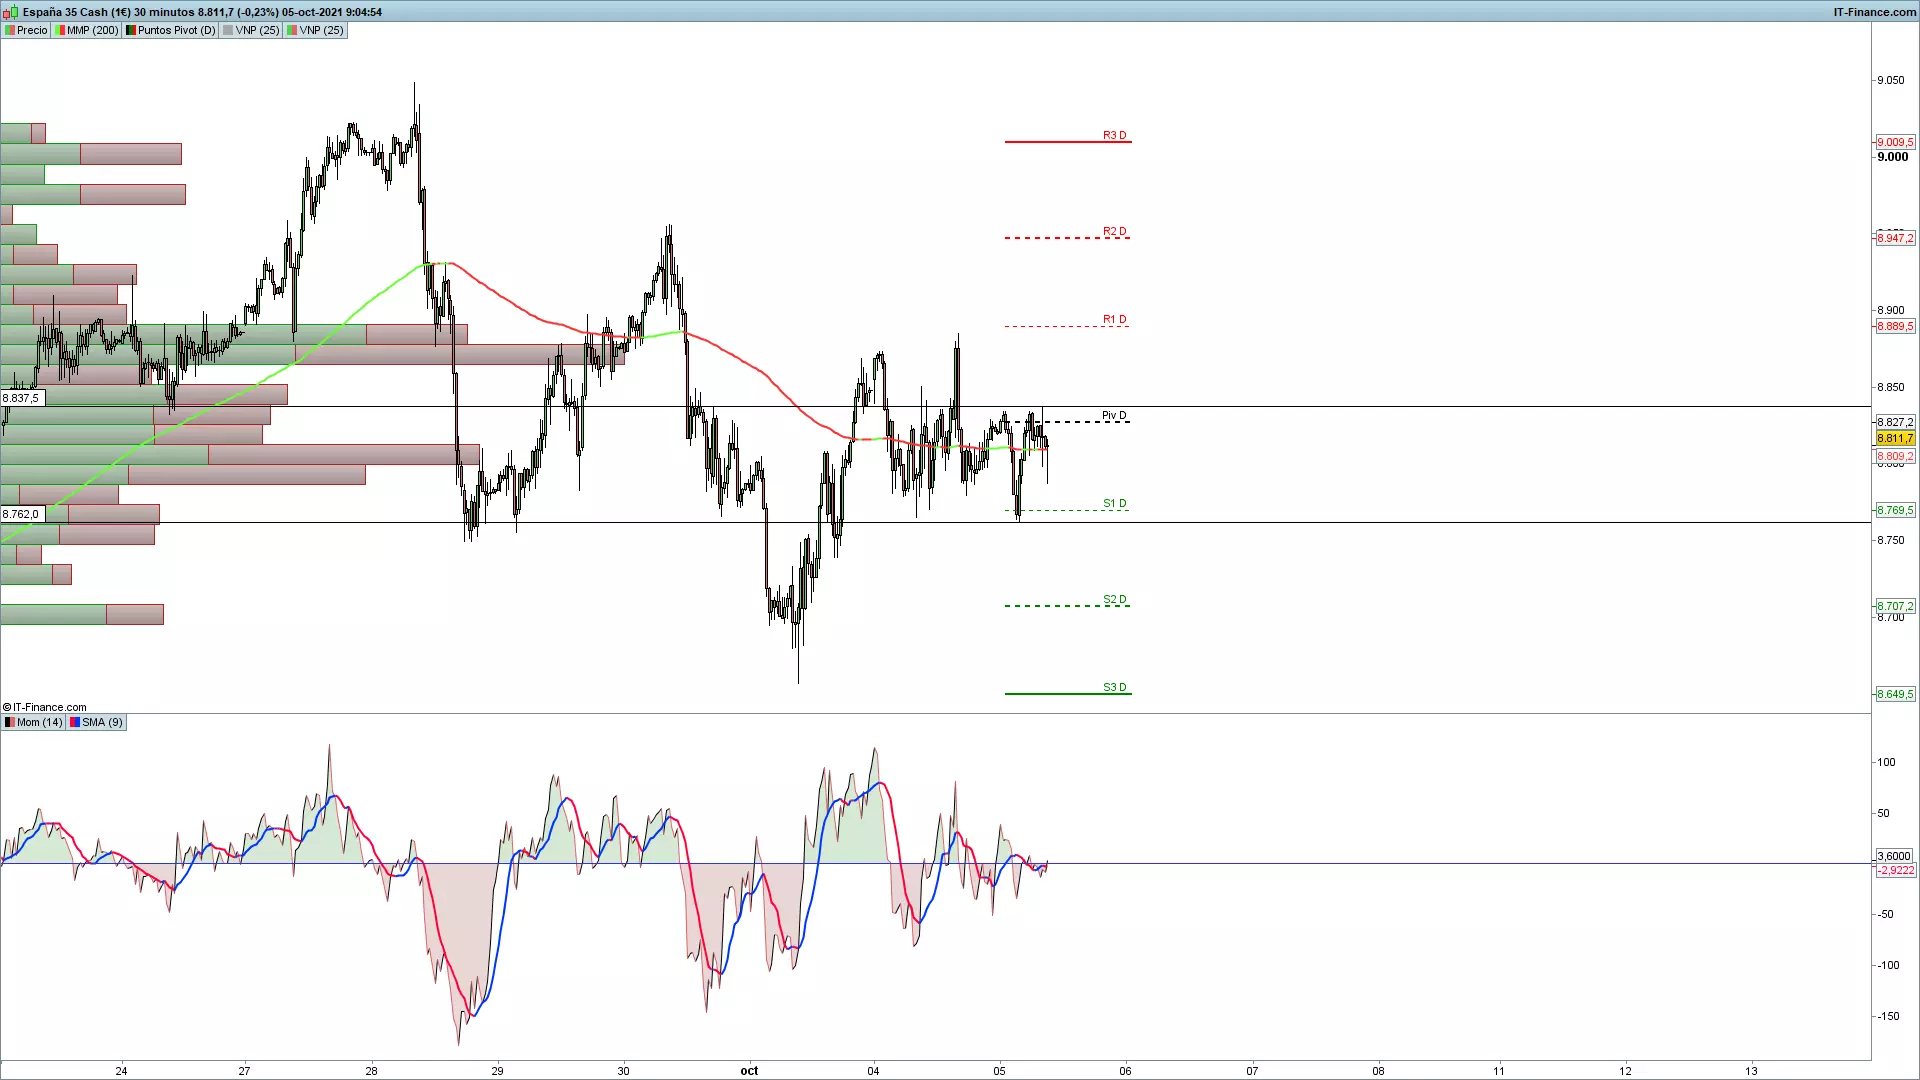Image resolution: width=1920 pixels, height=1080 pixels.
Task: Open the VNP (25) indicator with gray icon
Action: click(252, 30)
